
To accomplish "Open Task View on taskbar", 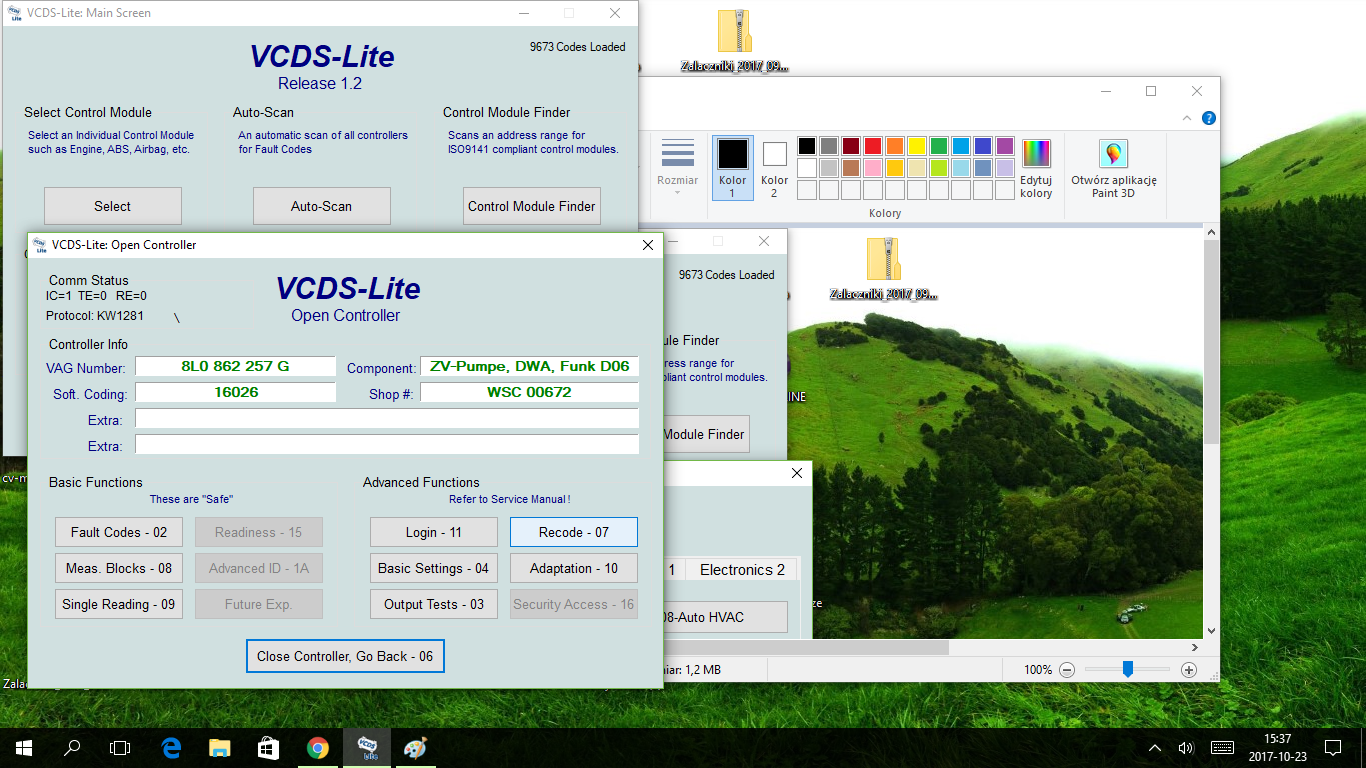I will click(120, 747).
